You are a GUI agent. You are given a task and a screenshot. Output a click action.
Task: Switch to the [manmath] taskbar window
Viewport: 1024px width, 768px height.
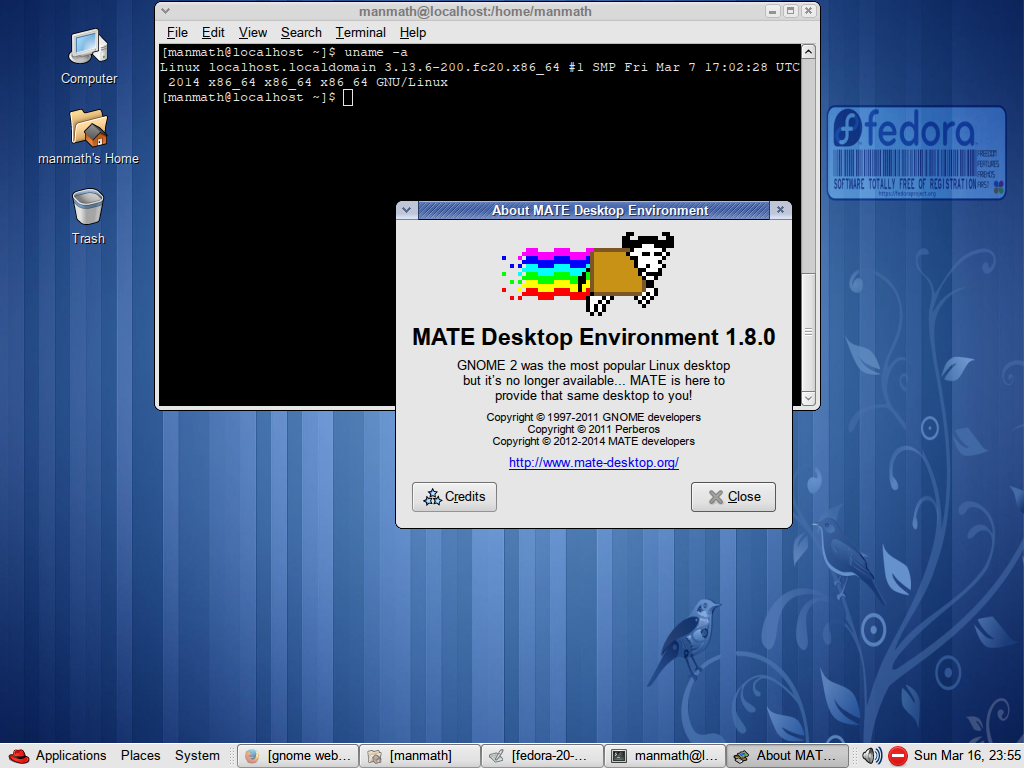[420, 756]
